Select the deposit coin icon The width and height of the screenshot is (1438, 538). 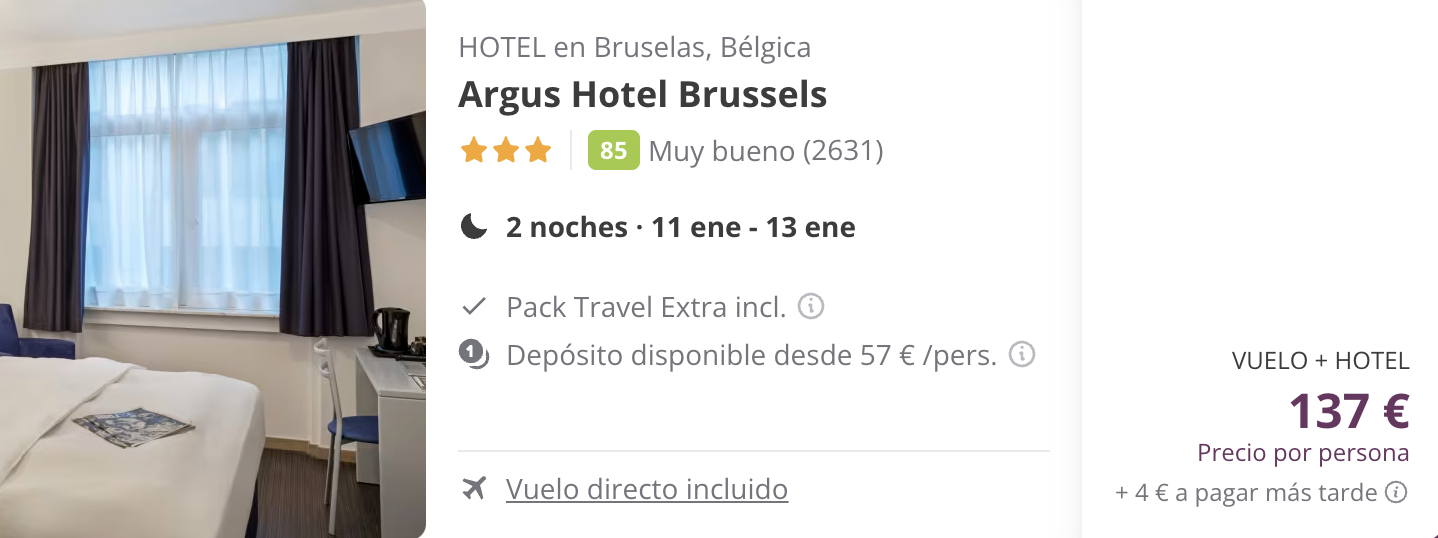point(474,354)
